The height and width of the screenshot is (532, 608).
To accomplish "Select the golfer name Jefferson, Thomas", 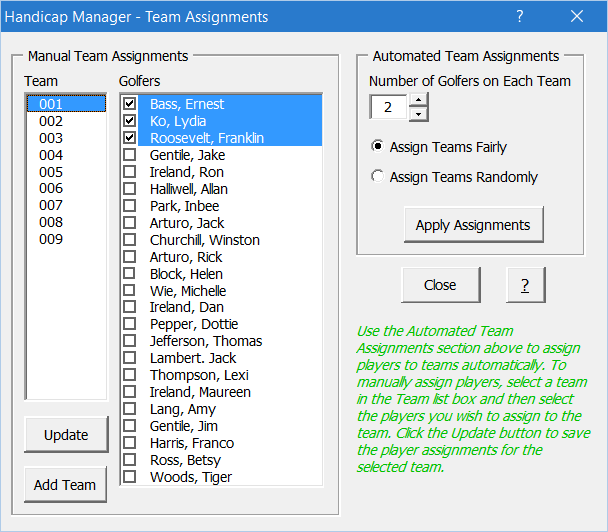I will (x=206, y=341).
